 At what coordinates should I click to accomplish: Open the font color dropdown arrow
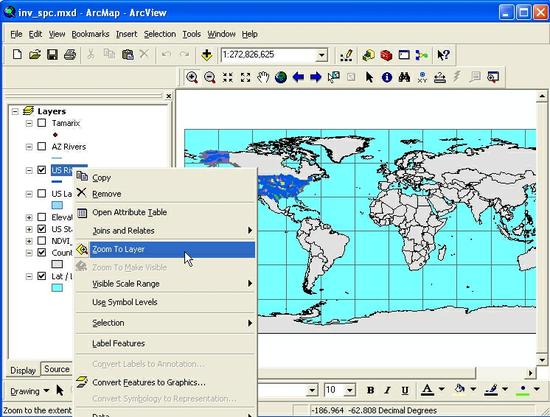point(442,389)
